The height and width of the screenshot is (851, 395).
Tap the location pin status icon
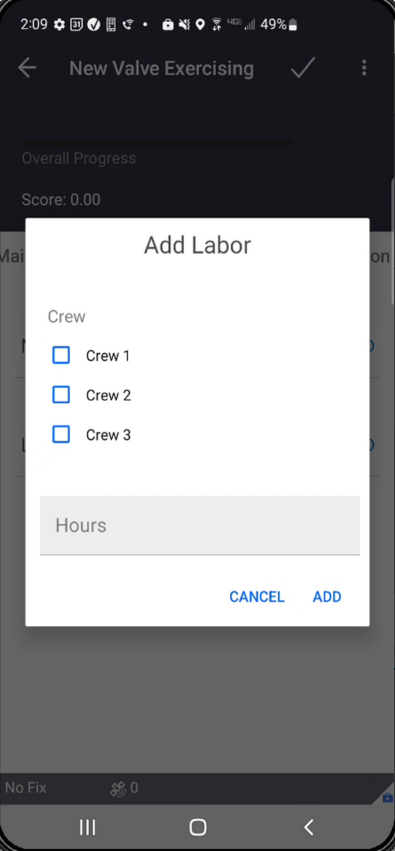pyautogui.click(x=200, y=24)
